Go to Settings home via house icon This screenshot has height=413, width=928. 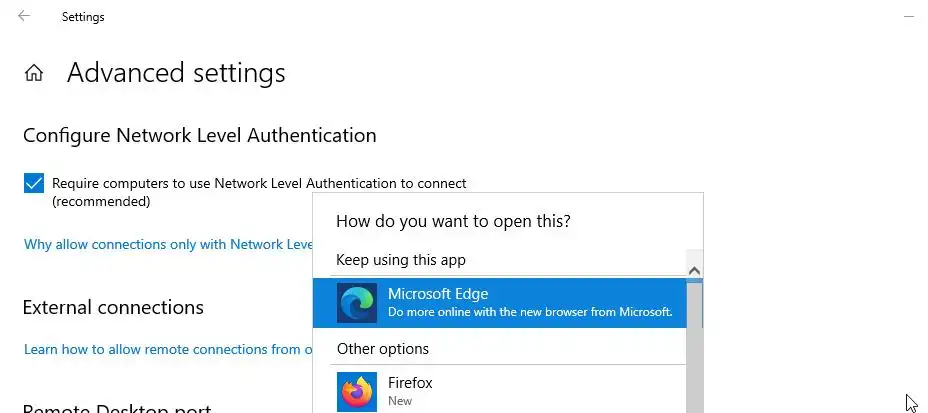coord(34,73)
